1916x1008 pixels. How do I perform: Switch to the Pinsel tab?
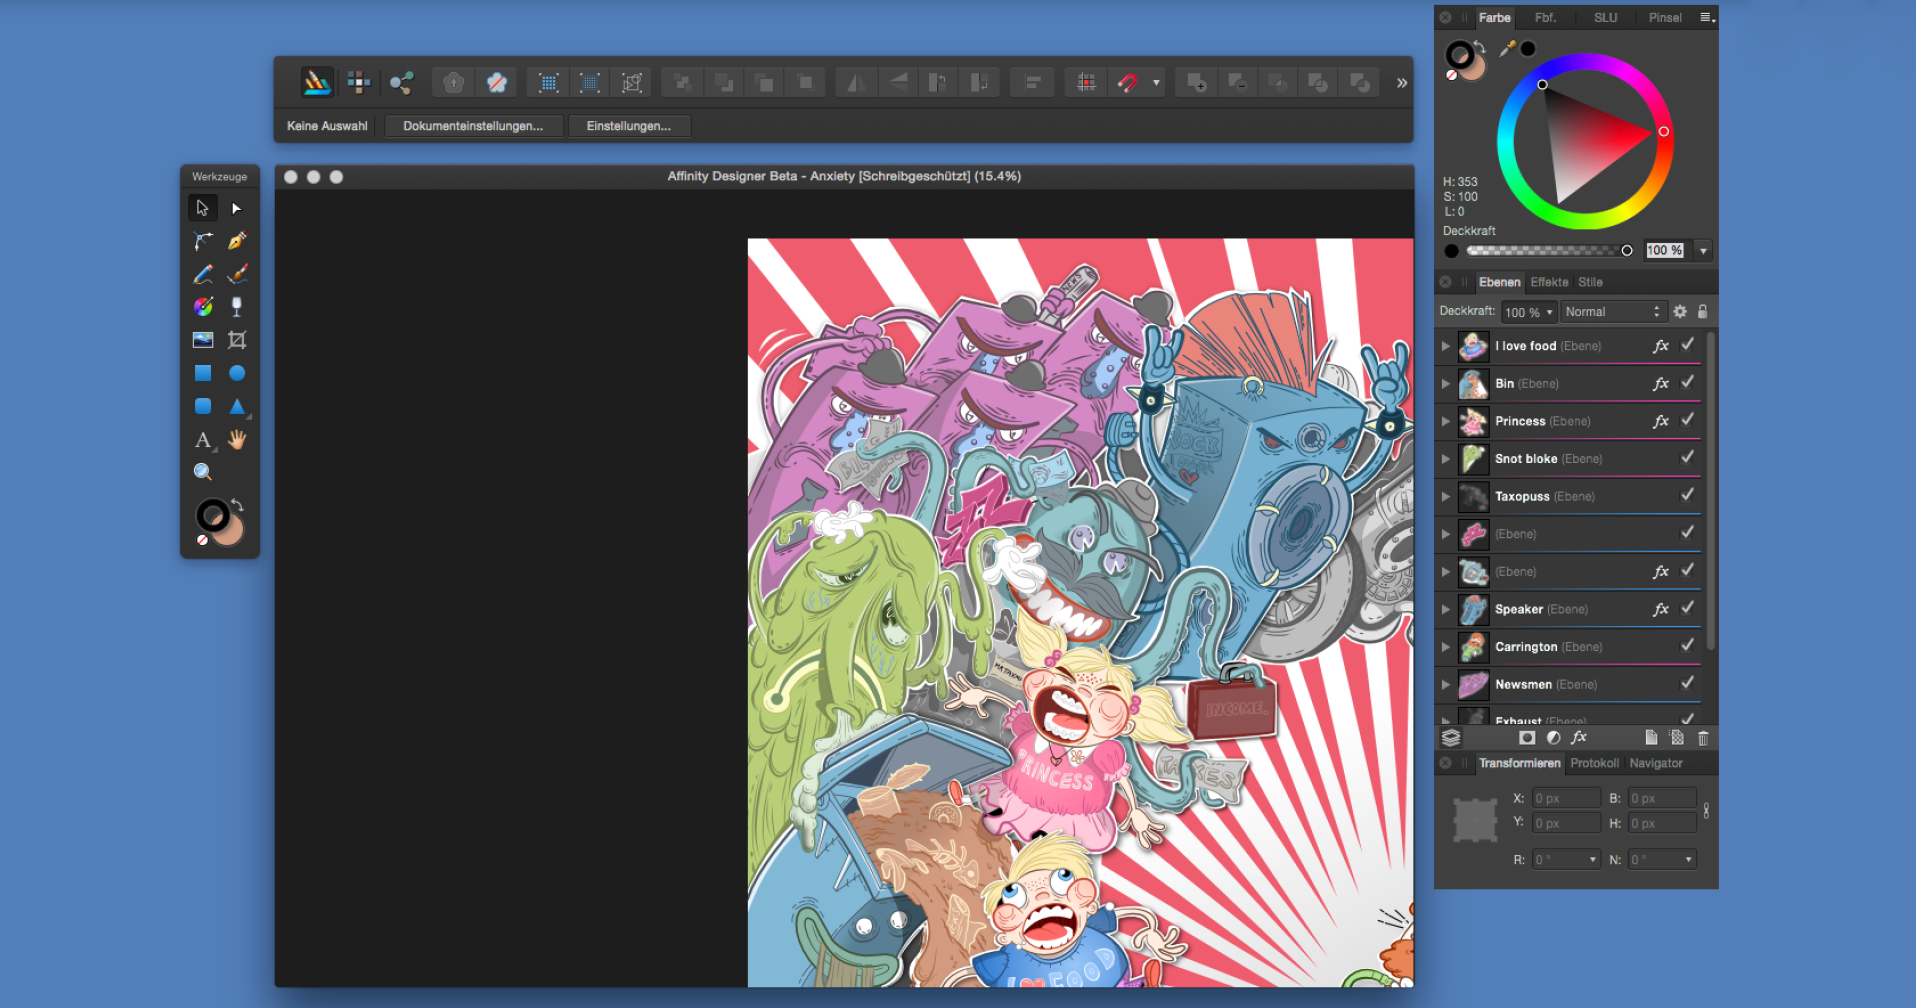point(1665,18)
